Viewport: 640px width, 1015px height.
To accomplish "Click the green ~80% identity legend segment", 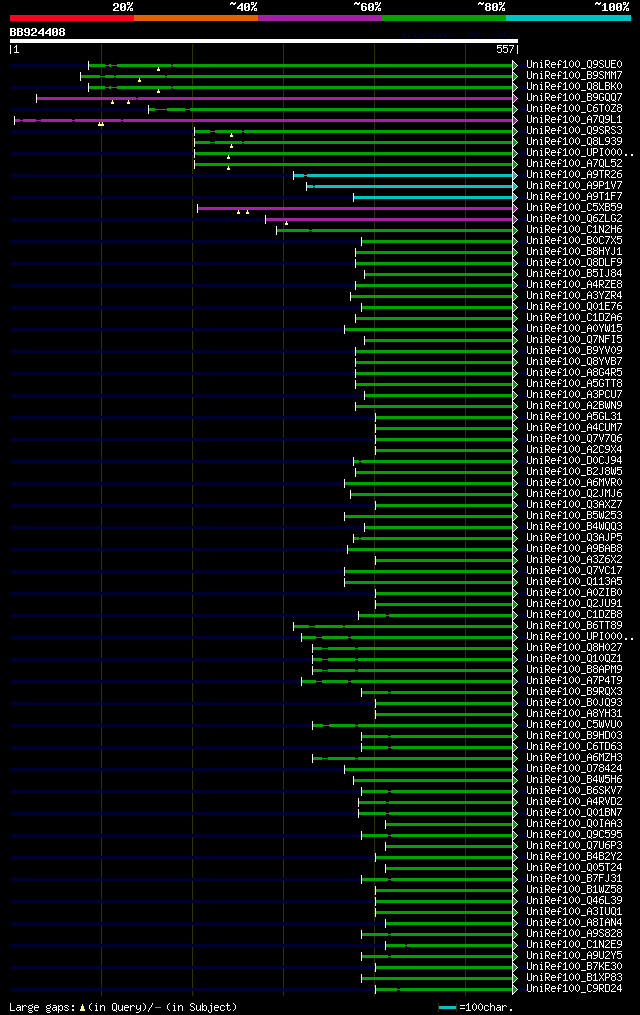I will click(x=444, y=18).
